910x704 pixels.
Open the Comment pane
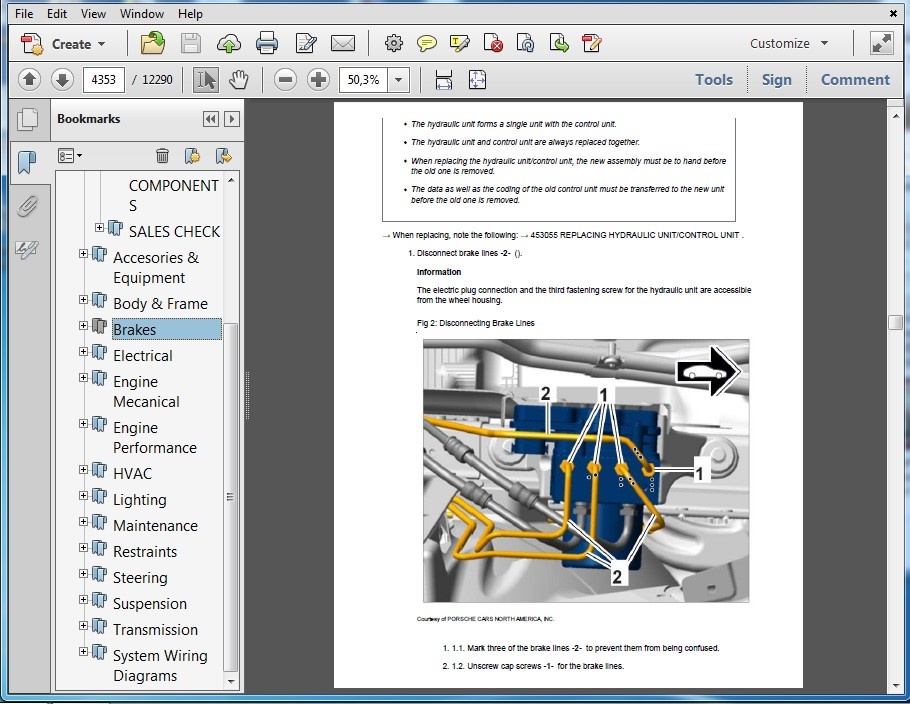click(855, 80)
